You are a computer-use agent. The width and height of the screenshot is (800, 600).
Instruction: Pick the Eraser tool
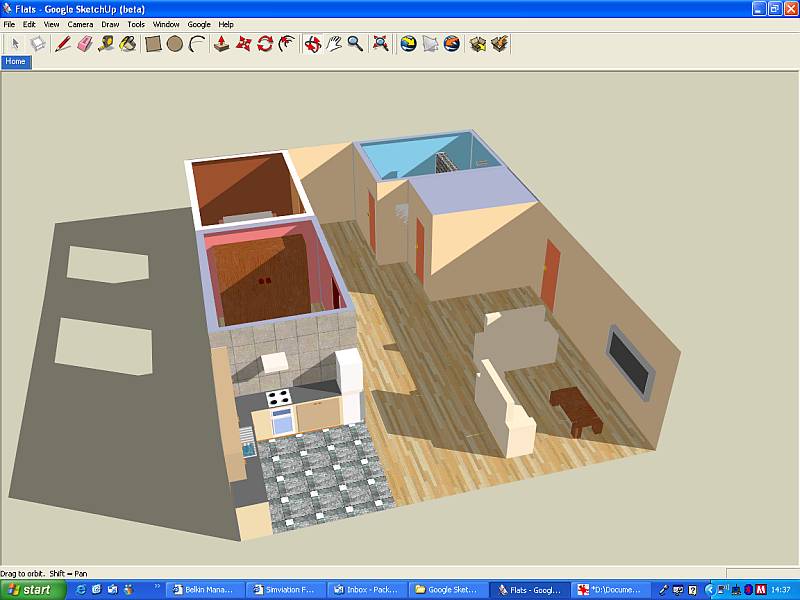point(84,44)
